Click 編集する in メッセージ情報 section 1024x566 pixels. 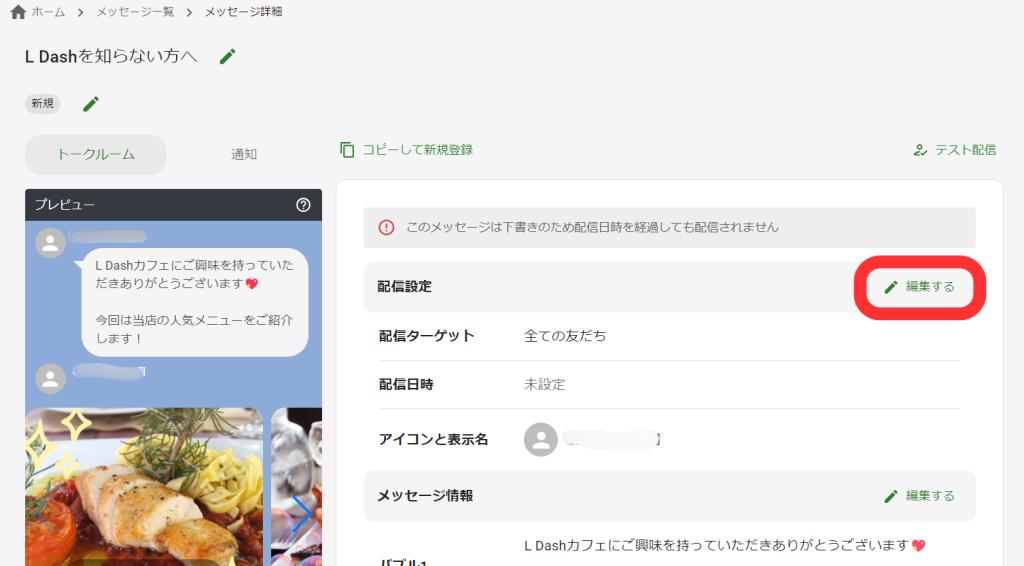point(920,496)
